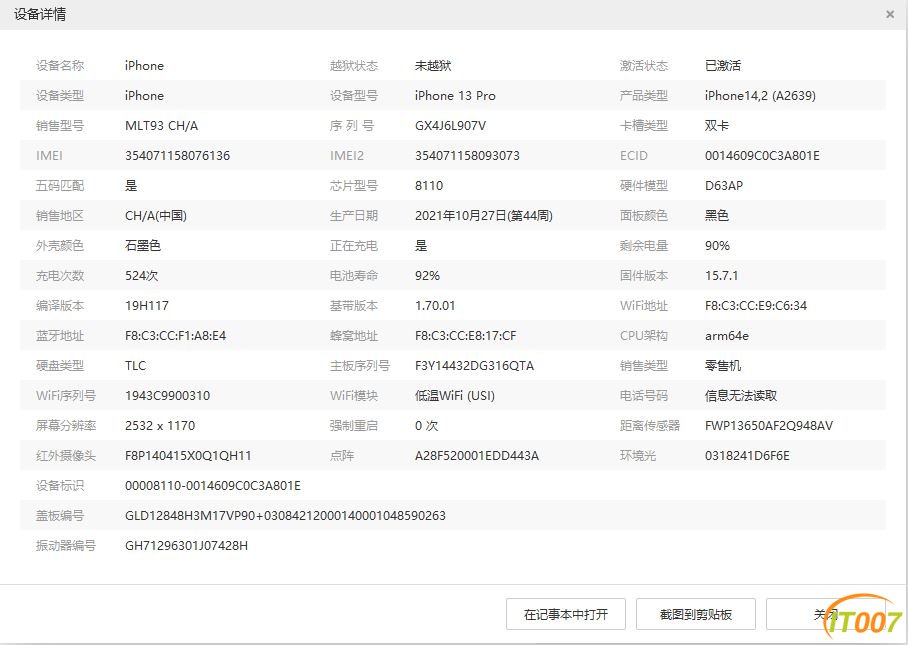
Task: Click the battery life value 92%
Action: (x=427, y=276)
